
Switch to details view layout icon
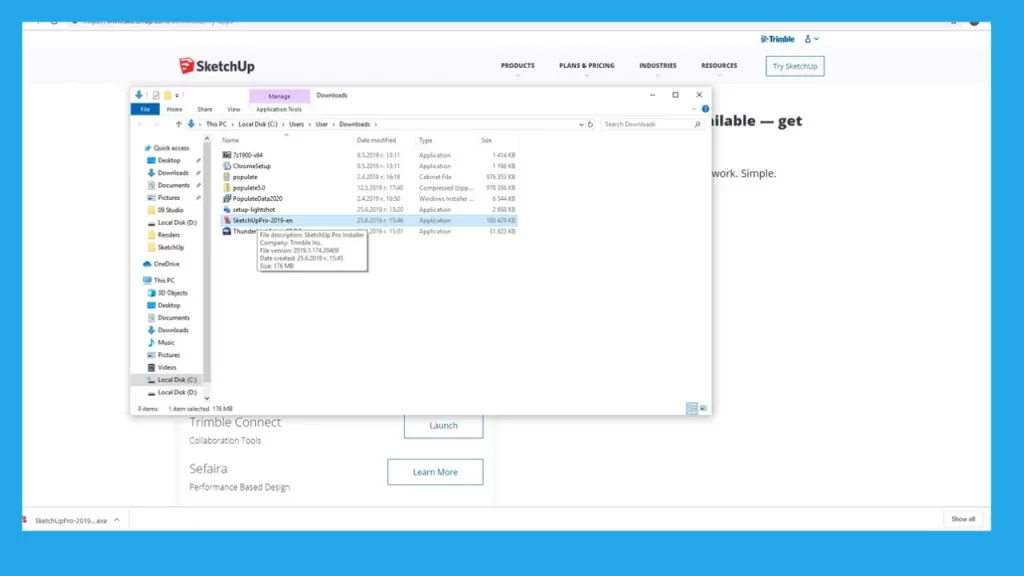pos(692,409)
